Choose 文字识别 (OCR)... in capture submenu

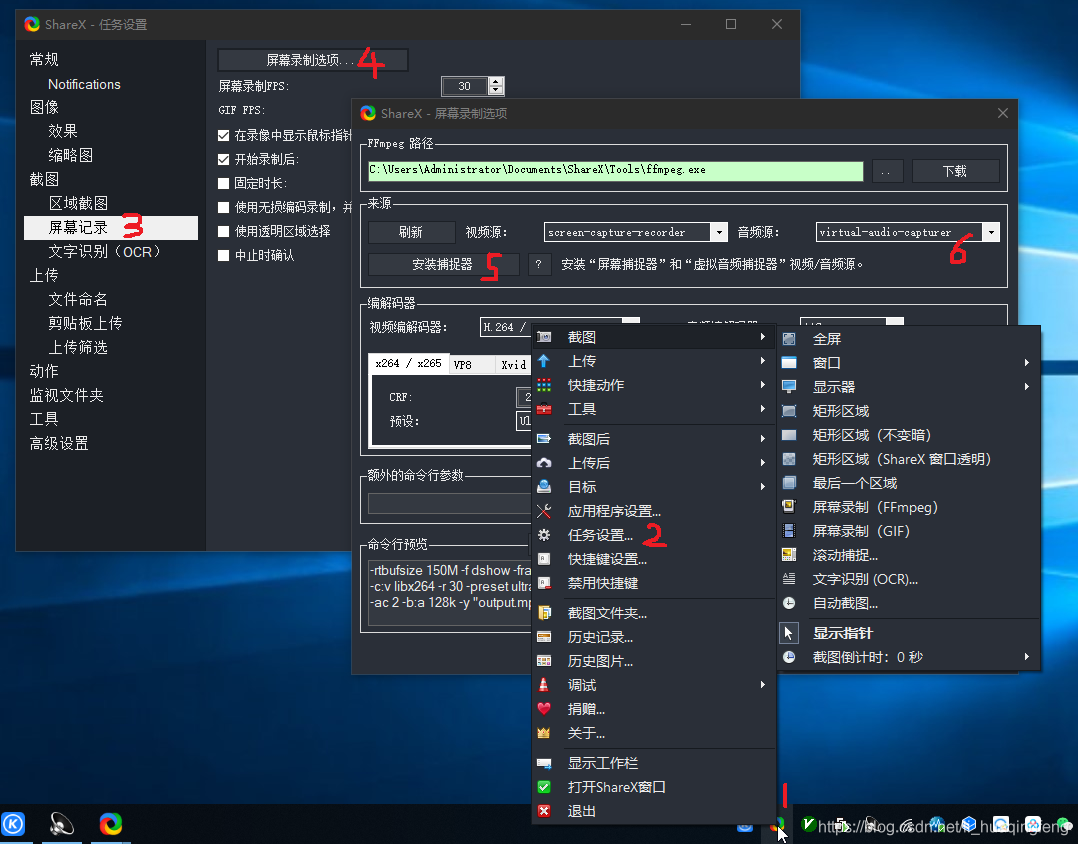pos(908,579)
